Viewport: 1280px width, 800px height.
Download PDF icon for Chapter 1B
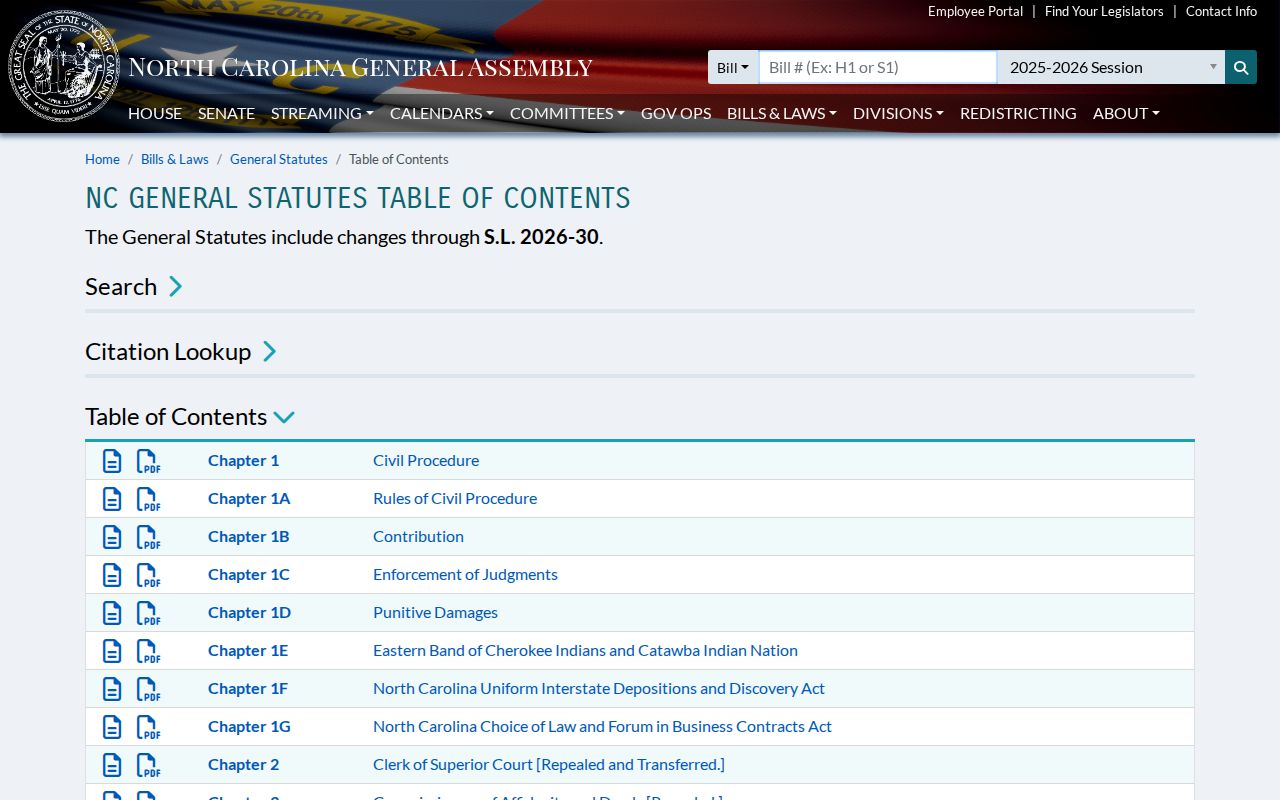pyautogui.click(x=148, y=537)
